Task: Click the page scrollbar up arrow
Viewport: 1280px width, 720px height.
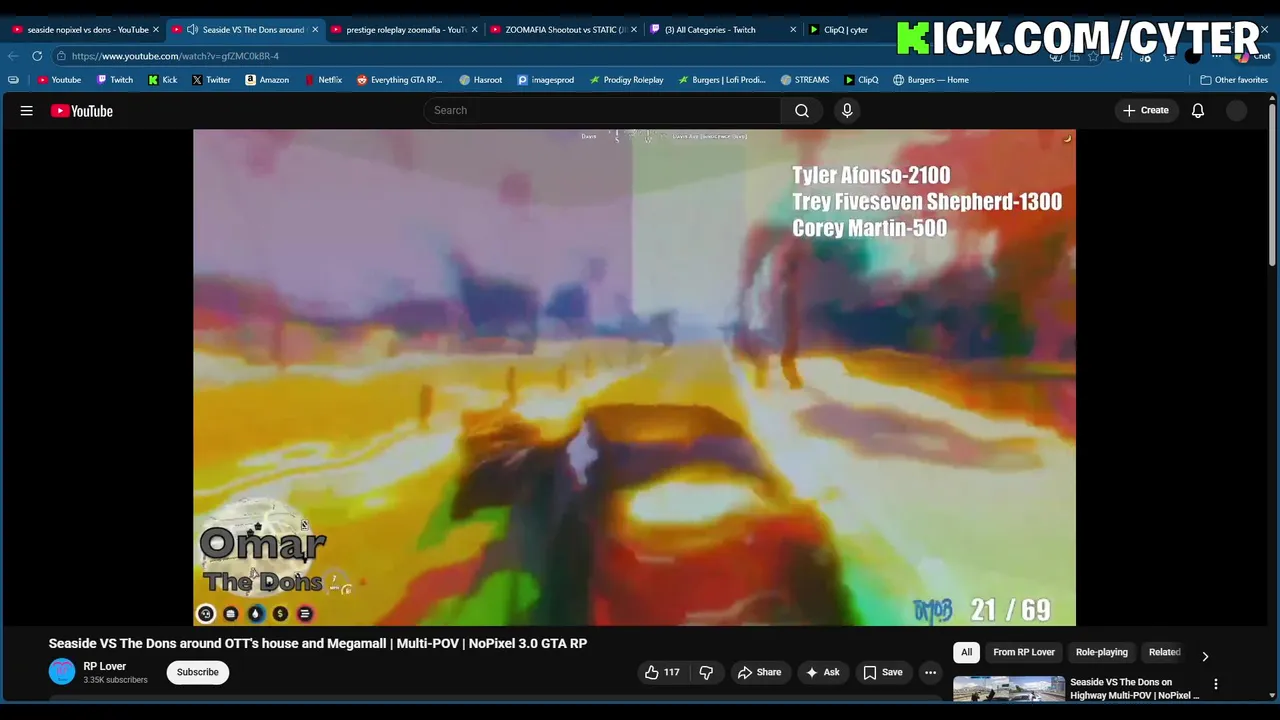Action: click(1272, 98)
